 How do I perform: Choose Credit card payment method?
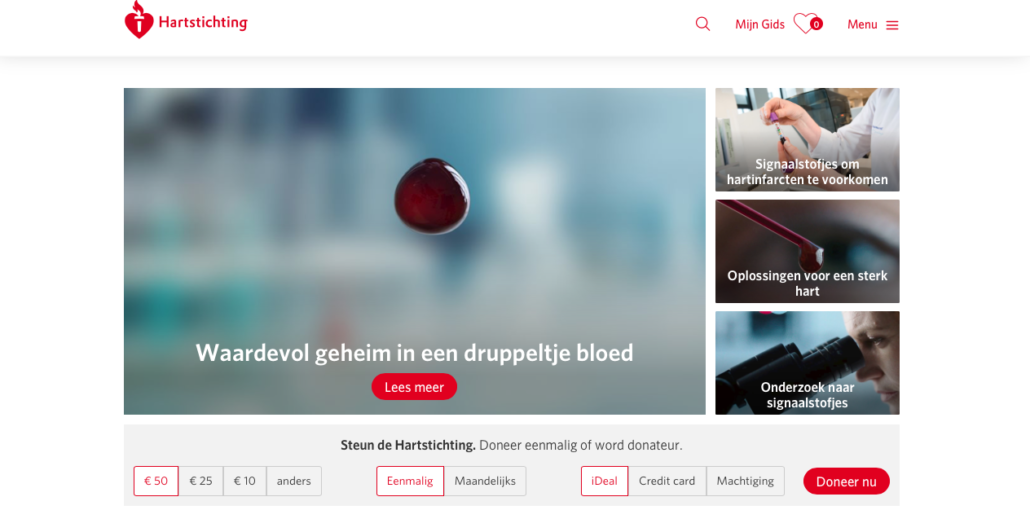point(667,481)
